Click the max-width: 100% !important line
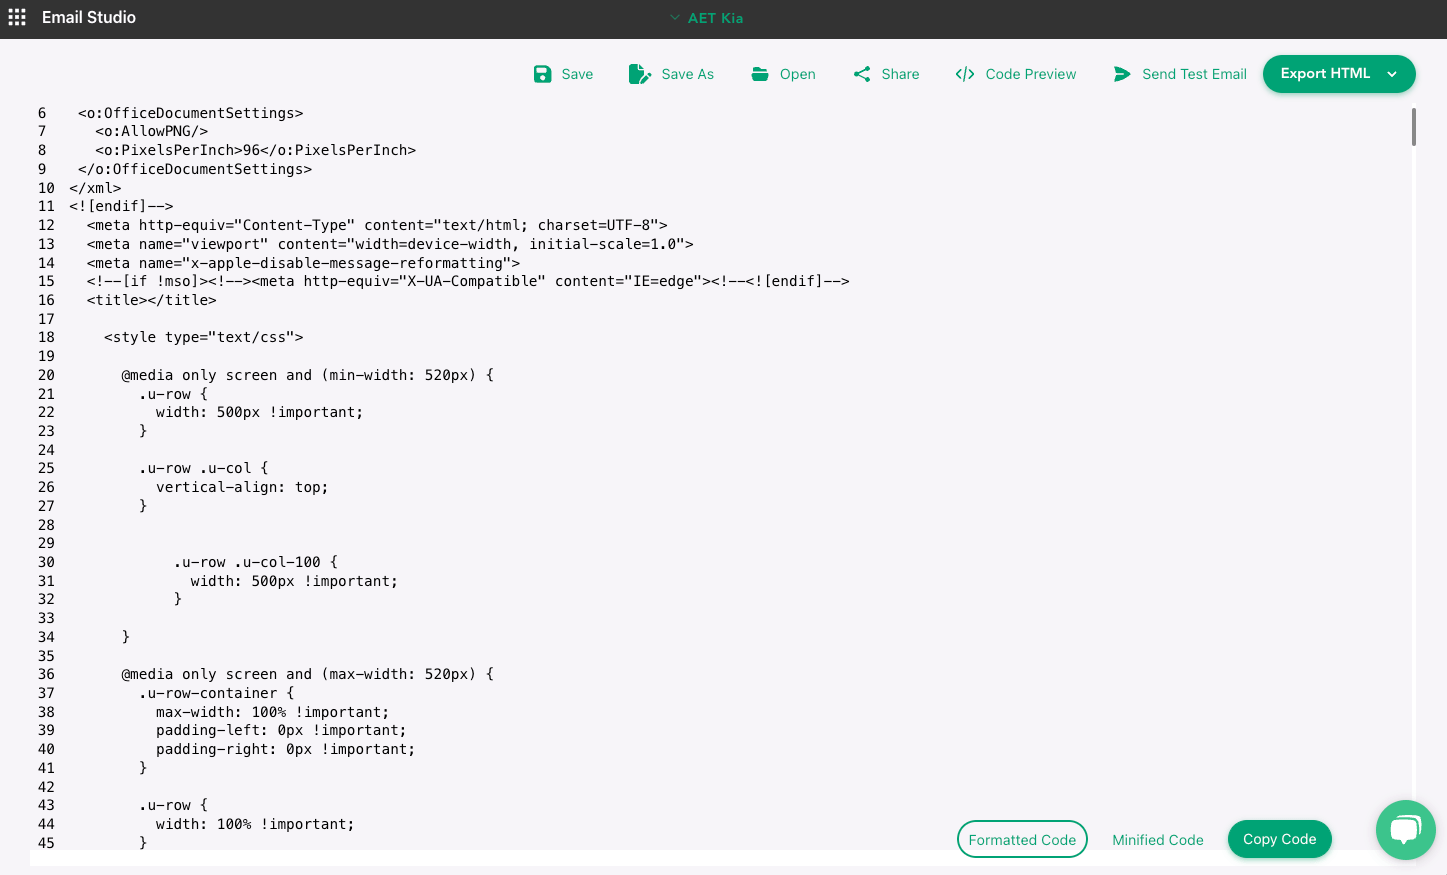The width and height of the screenshot is (1447, 875). 272,712
